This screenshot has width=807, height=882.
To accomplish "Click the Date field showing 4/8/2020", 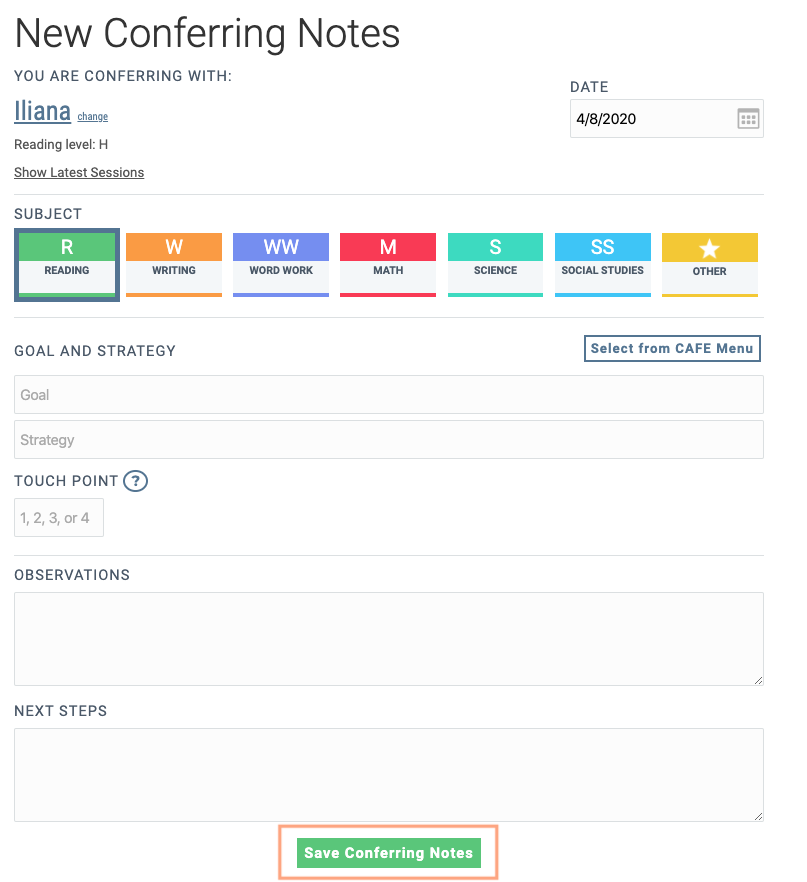I will click(650, 118).
